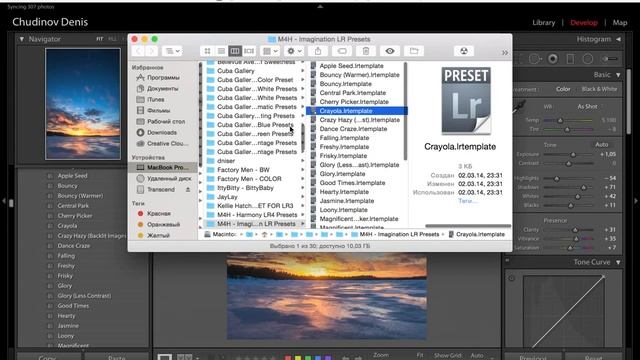Click the Navigator preview thumbnail
This screenshot has width=640, height=360.
(83, 104)
